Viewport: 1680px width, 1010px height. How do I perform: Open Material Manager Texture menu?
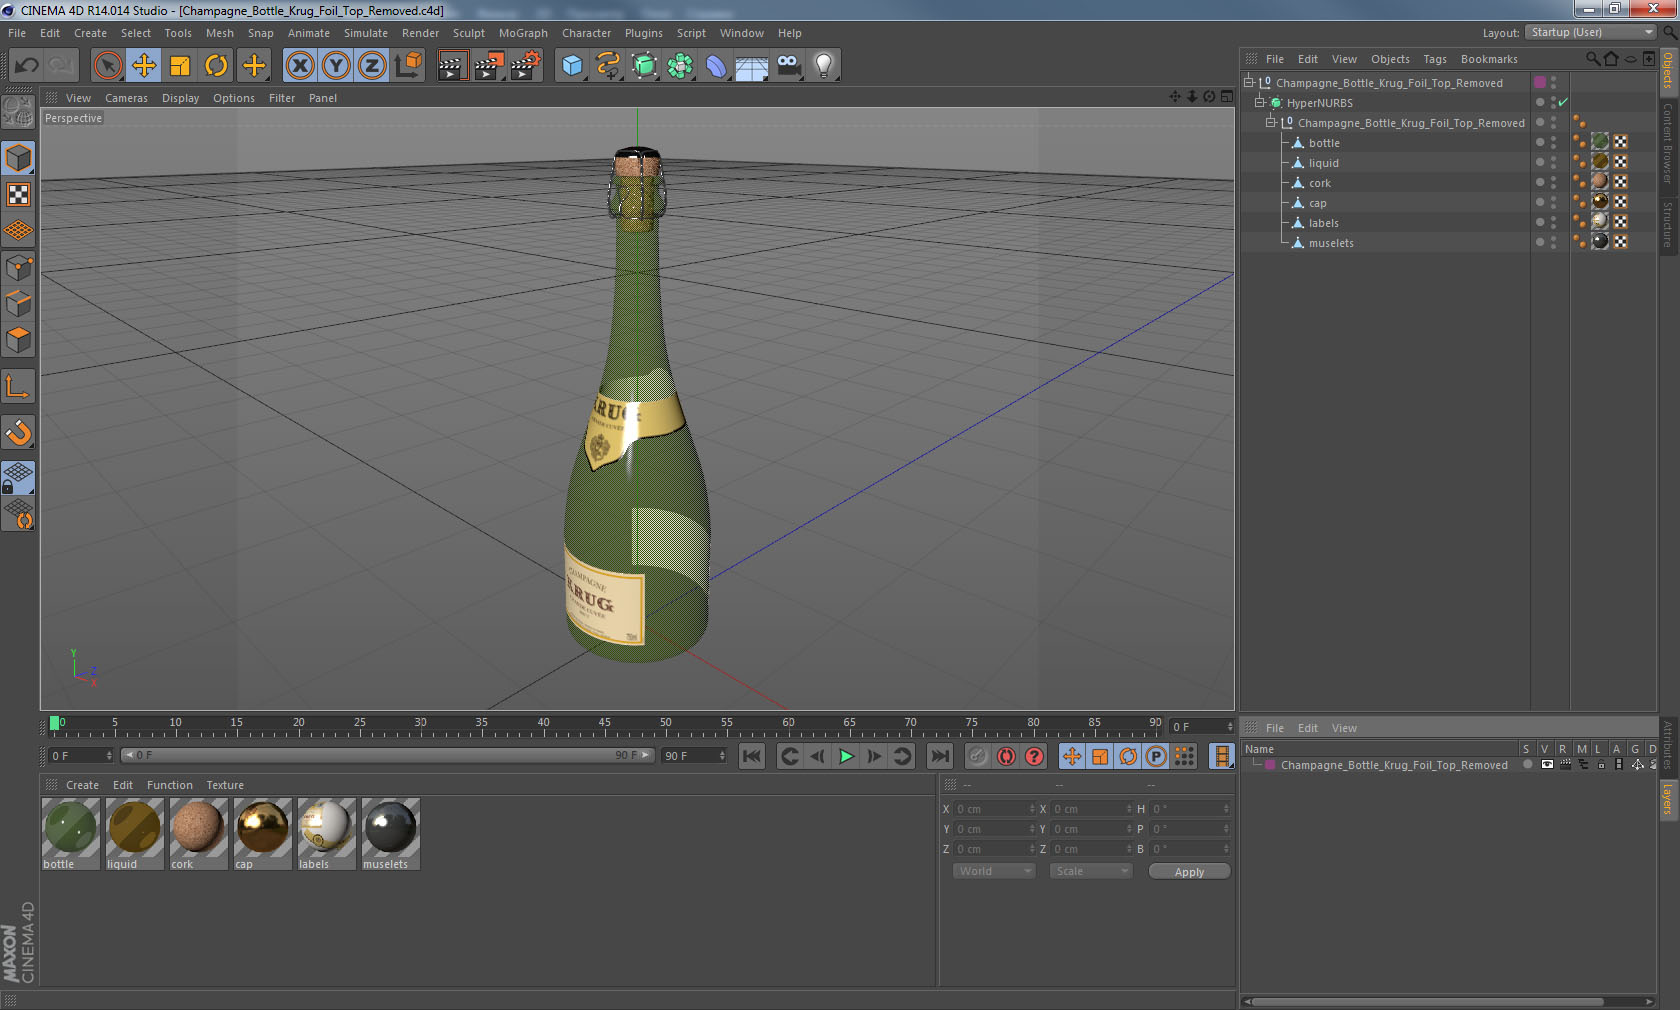coord(225,785)
